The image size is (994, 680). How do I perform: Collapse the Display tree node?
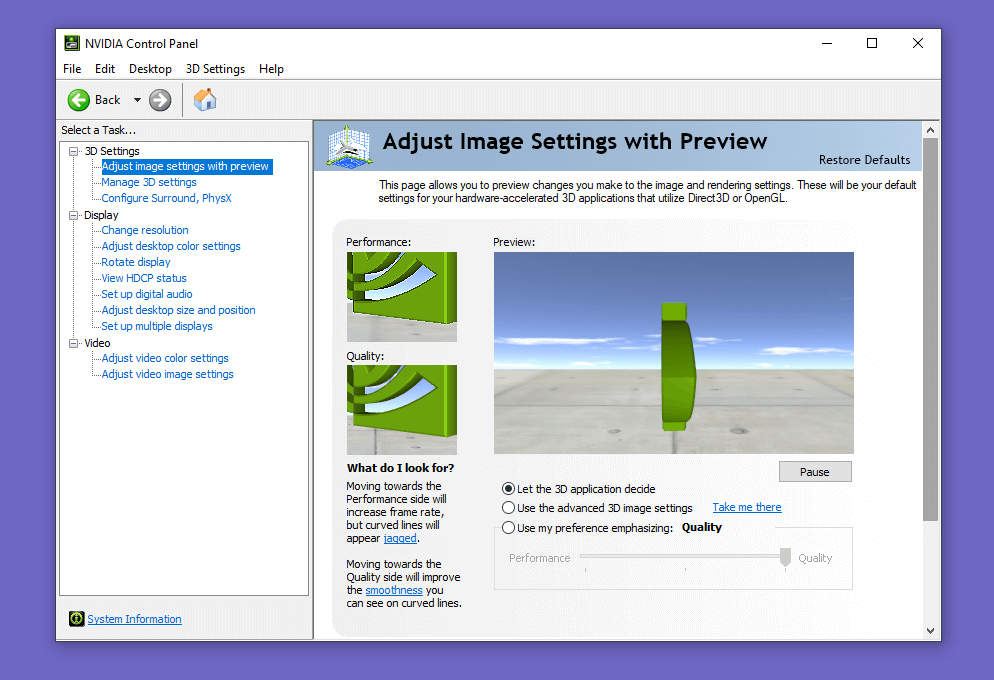point(74,215)
